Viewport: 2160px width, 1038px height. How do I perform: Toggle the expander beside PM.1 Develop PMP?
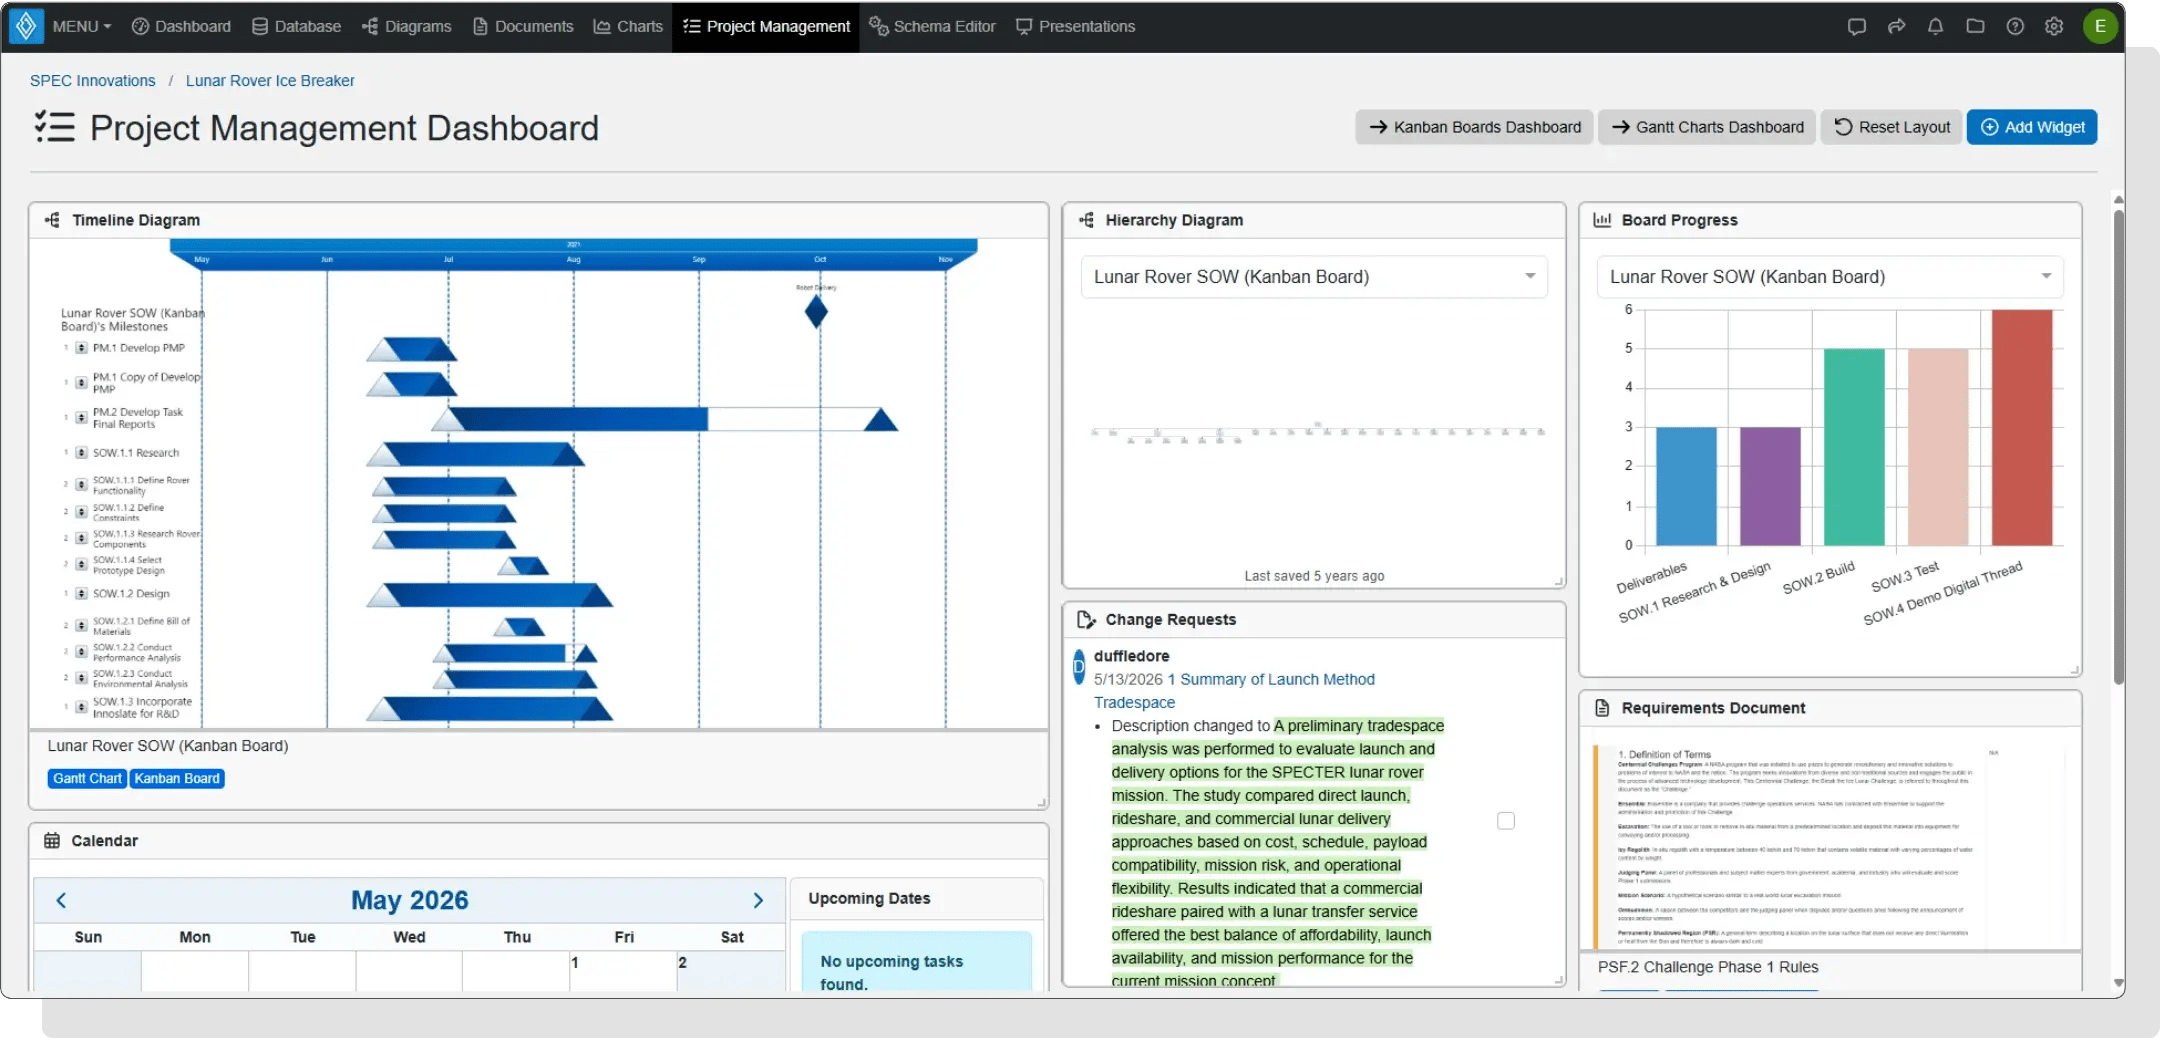coord(81,348)
